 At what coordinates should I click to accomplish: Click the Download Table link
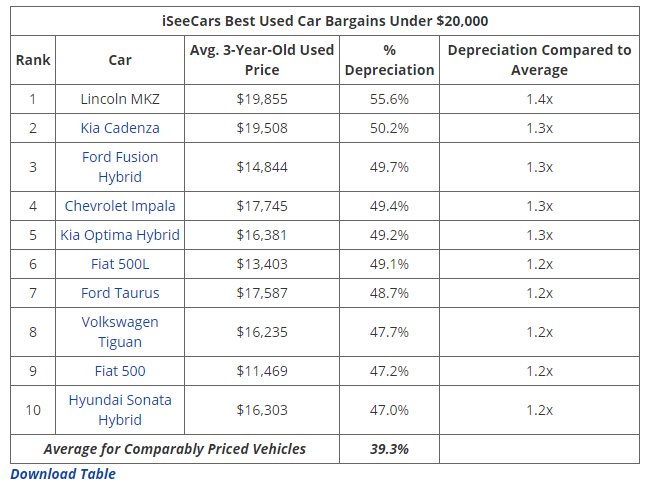click(63, 474)
